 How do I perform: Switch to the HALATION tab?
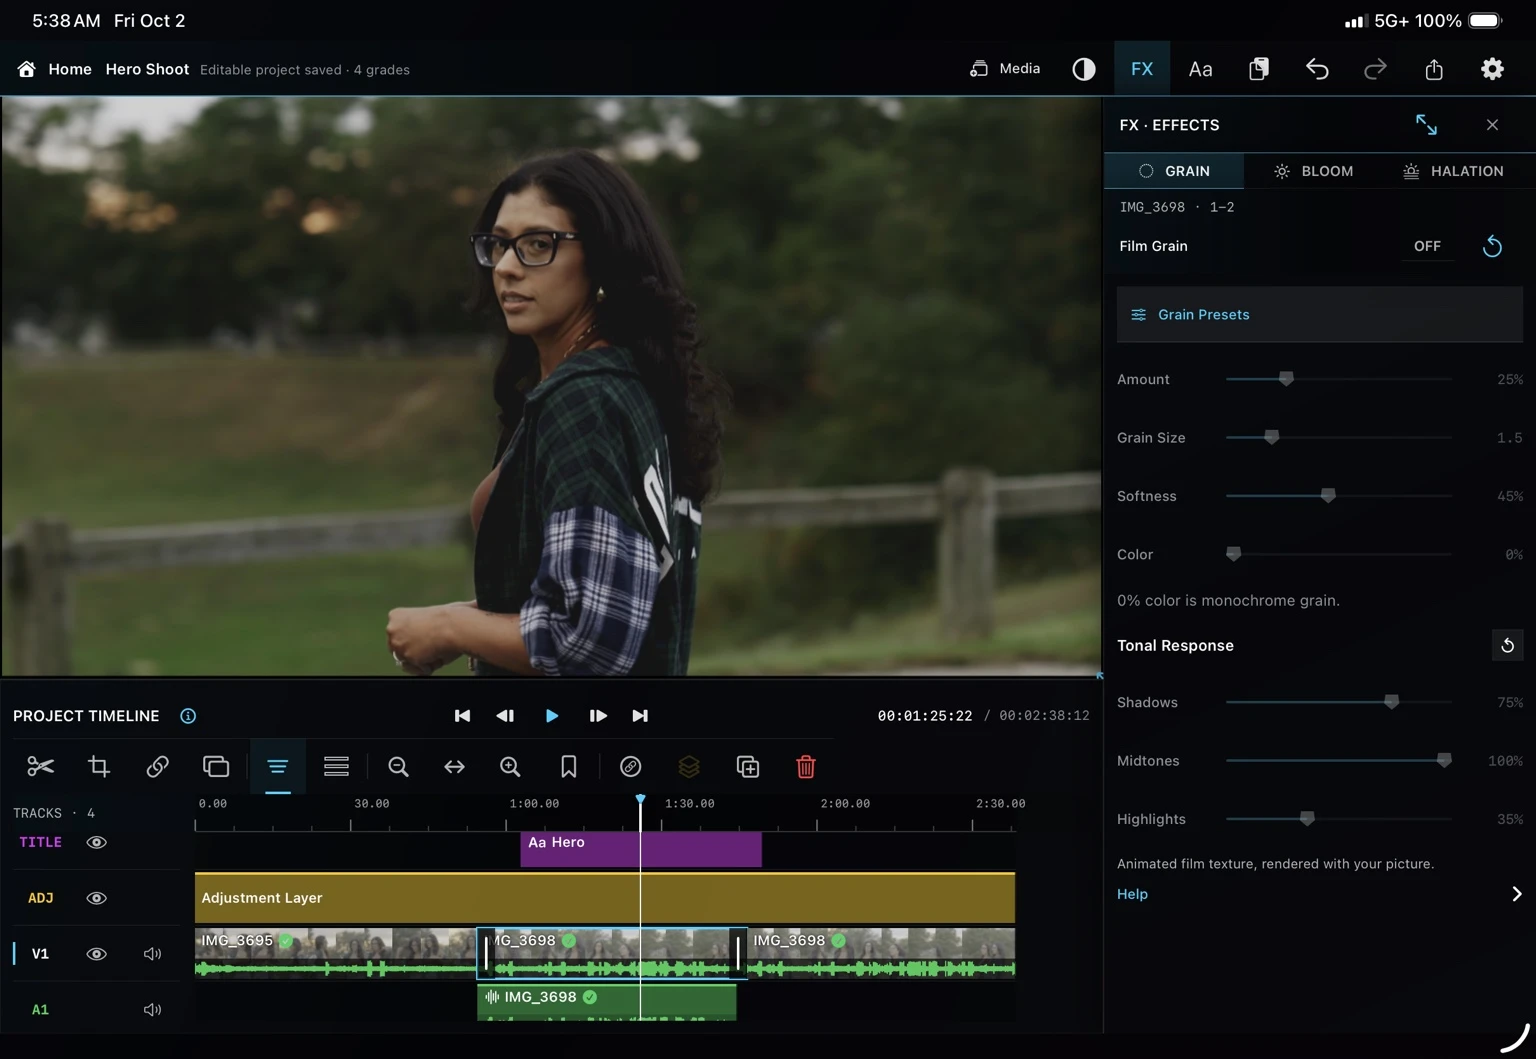pyautogui.click(x=1453, y=171)
